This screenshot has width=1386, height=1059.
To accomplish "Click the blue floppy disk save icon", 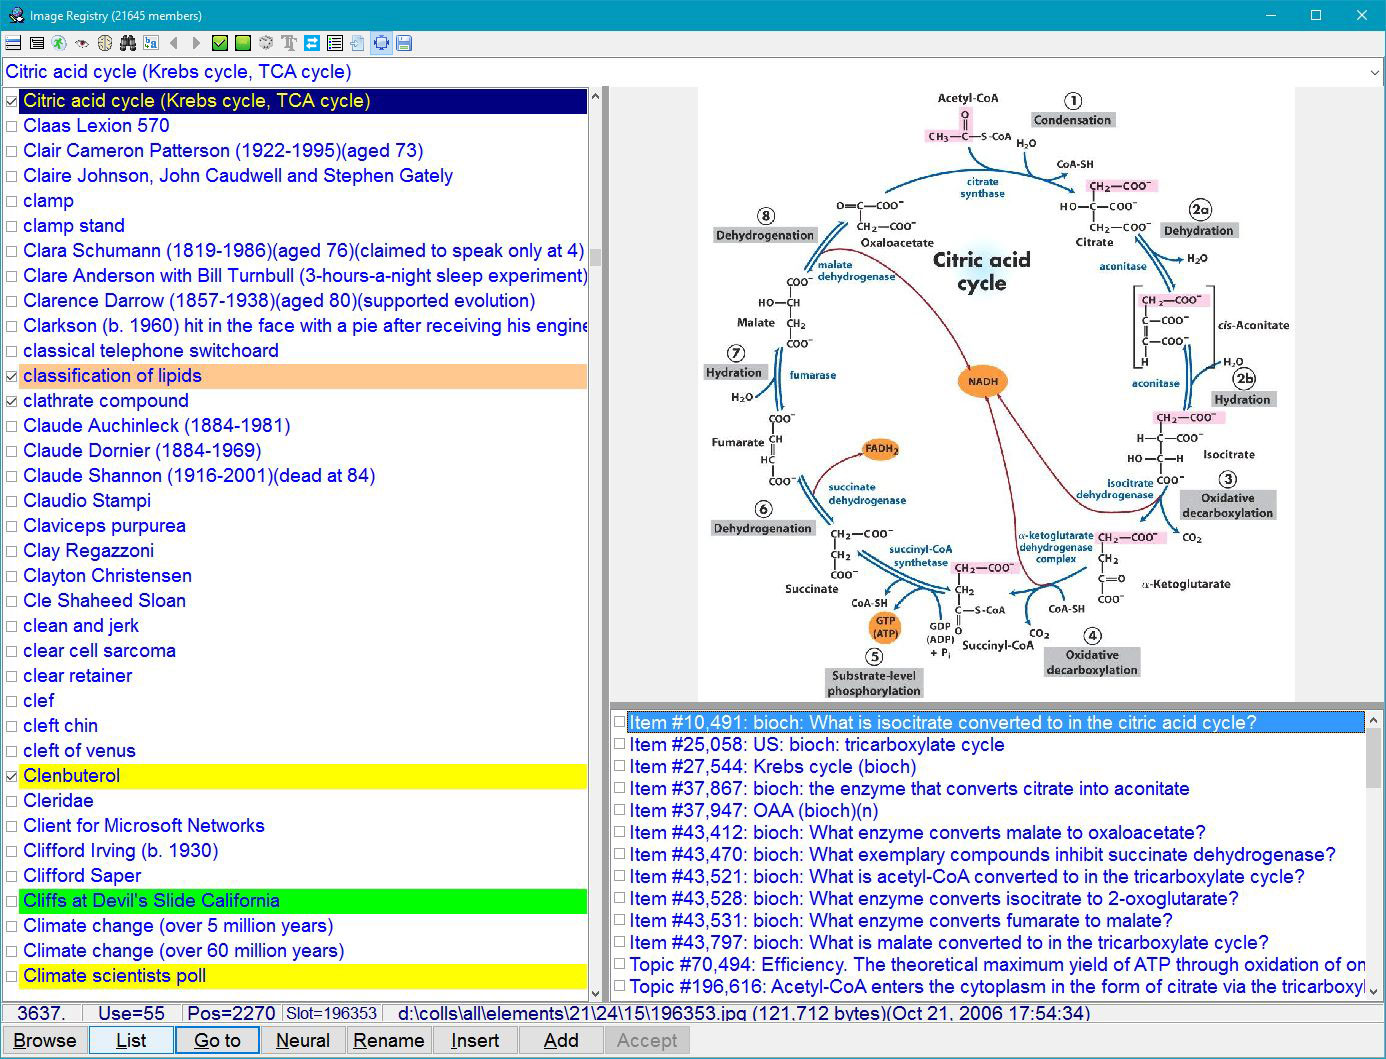I will coord(404,43).
